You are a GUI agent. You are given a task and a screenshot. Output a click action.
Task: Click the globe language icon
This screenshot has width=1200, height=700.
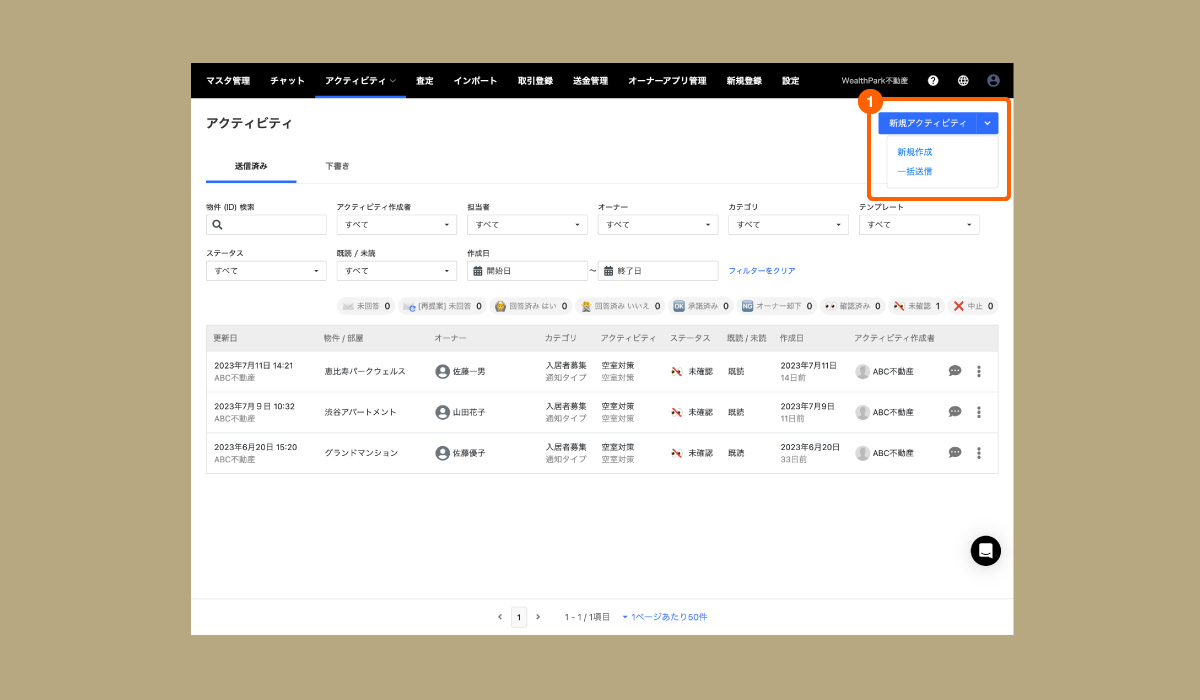[x=963, y=80]
